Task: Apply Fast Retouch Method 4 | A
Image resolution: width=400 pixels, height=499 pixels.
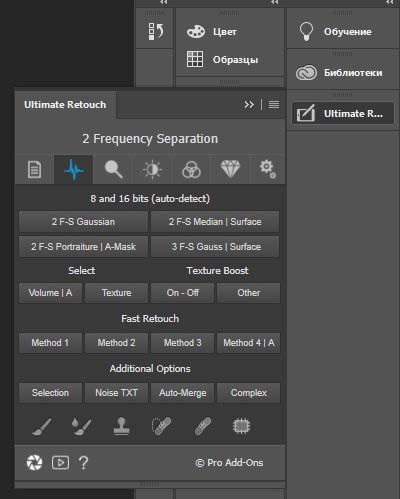Action: (x=249, y=343)
